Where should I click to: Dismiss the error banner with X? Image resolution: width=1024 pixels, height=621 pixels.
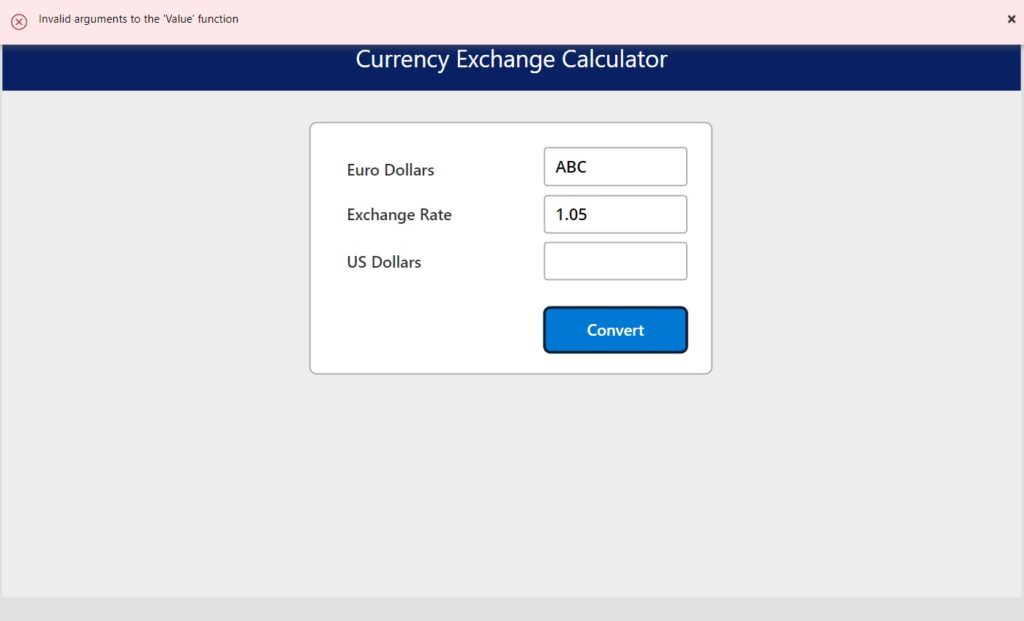pos(1011,19)
